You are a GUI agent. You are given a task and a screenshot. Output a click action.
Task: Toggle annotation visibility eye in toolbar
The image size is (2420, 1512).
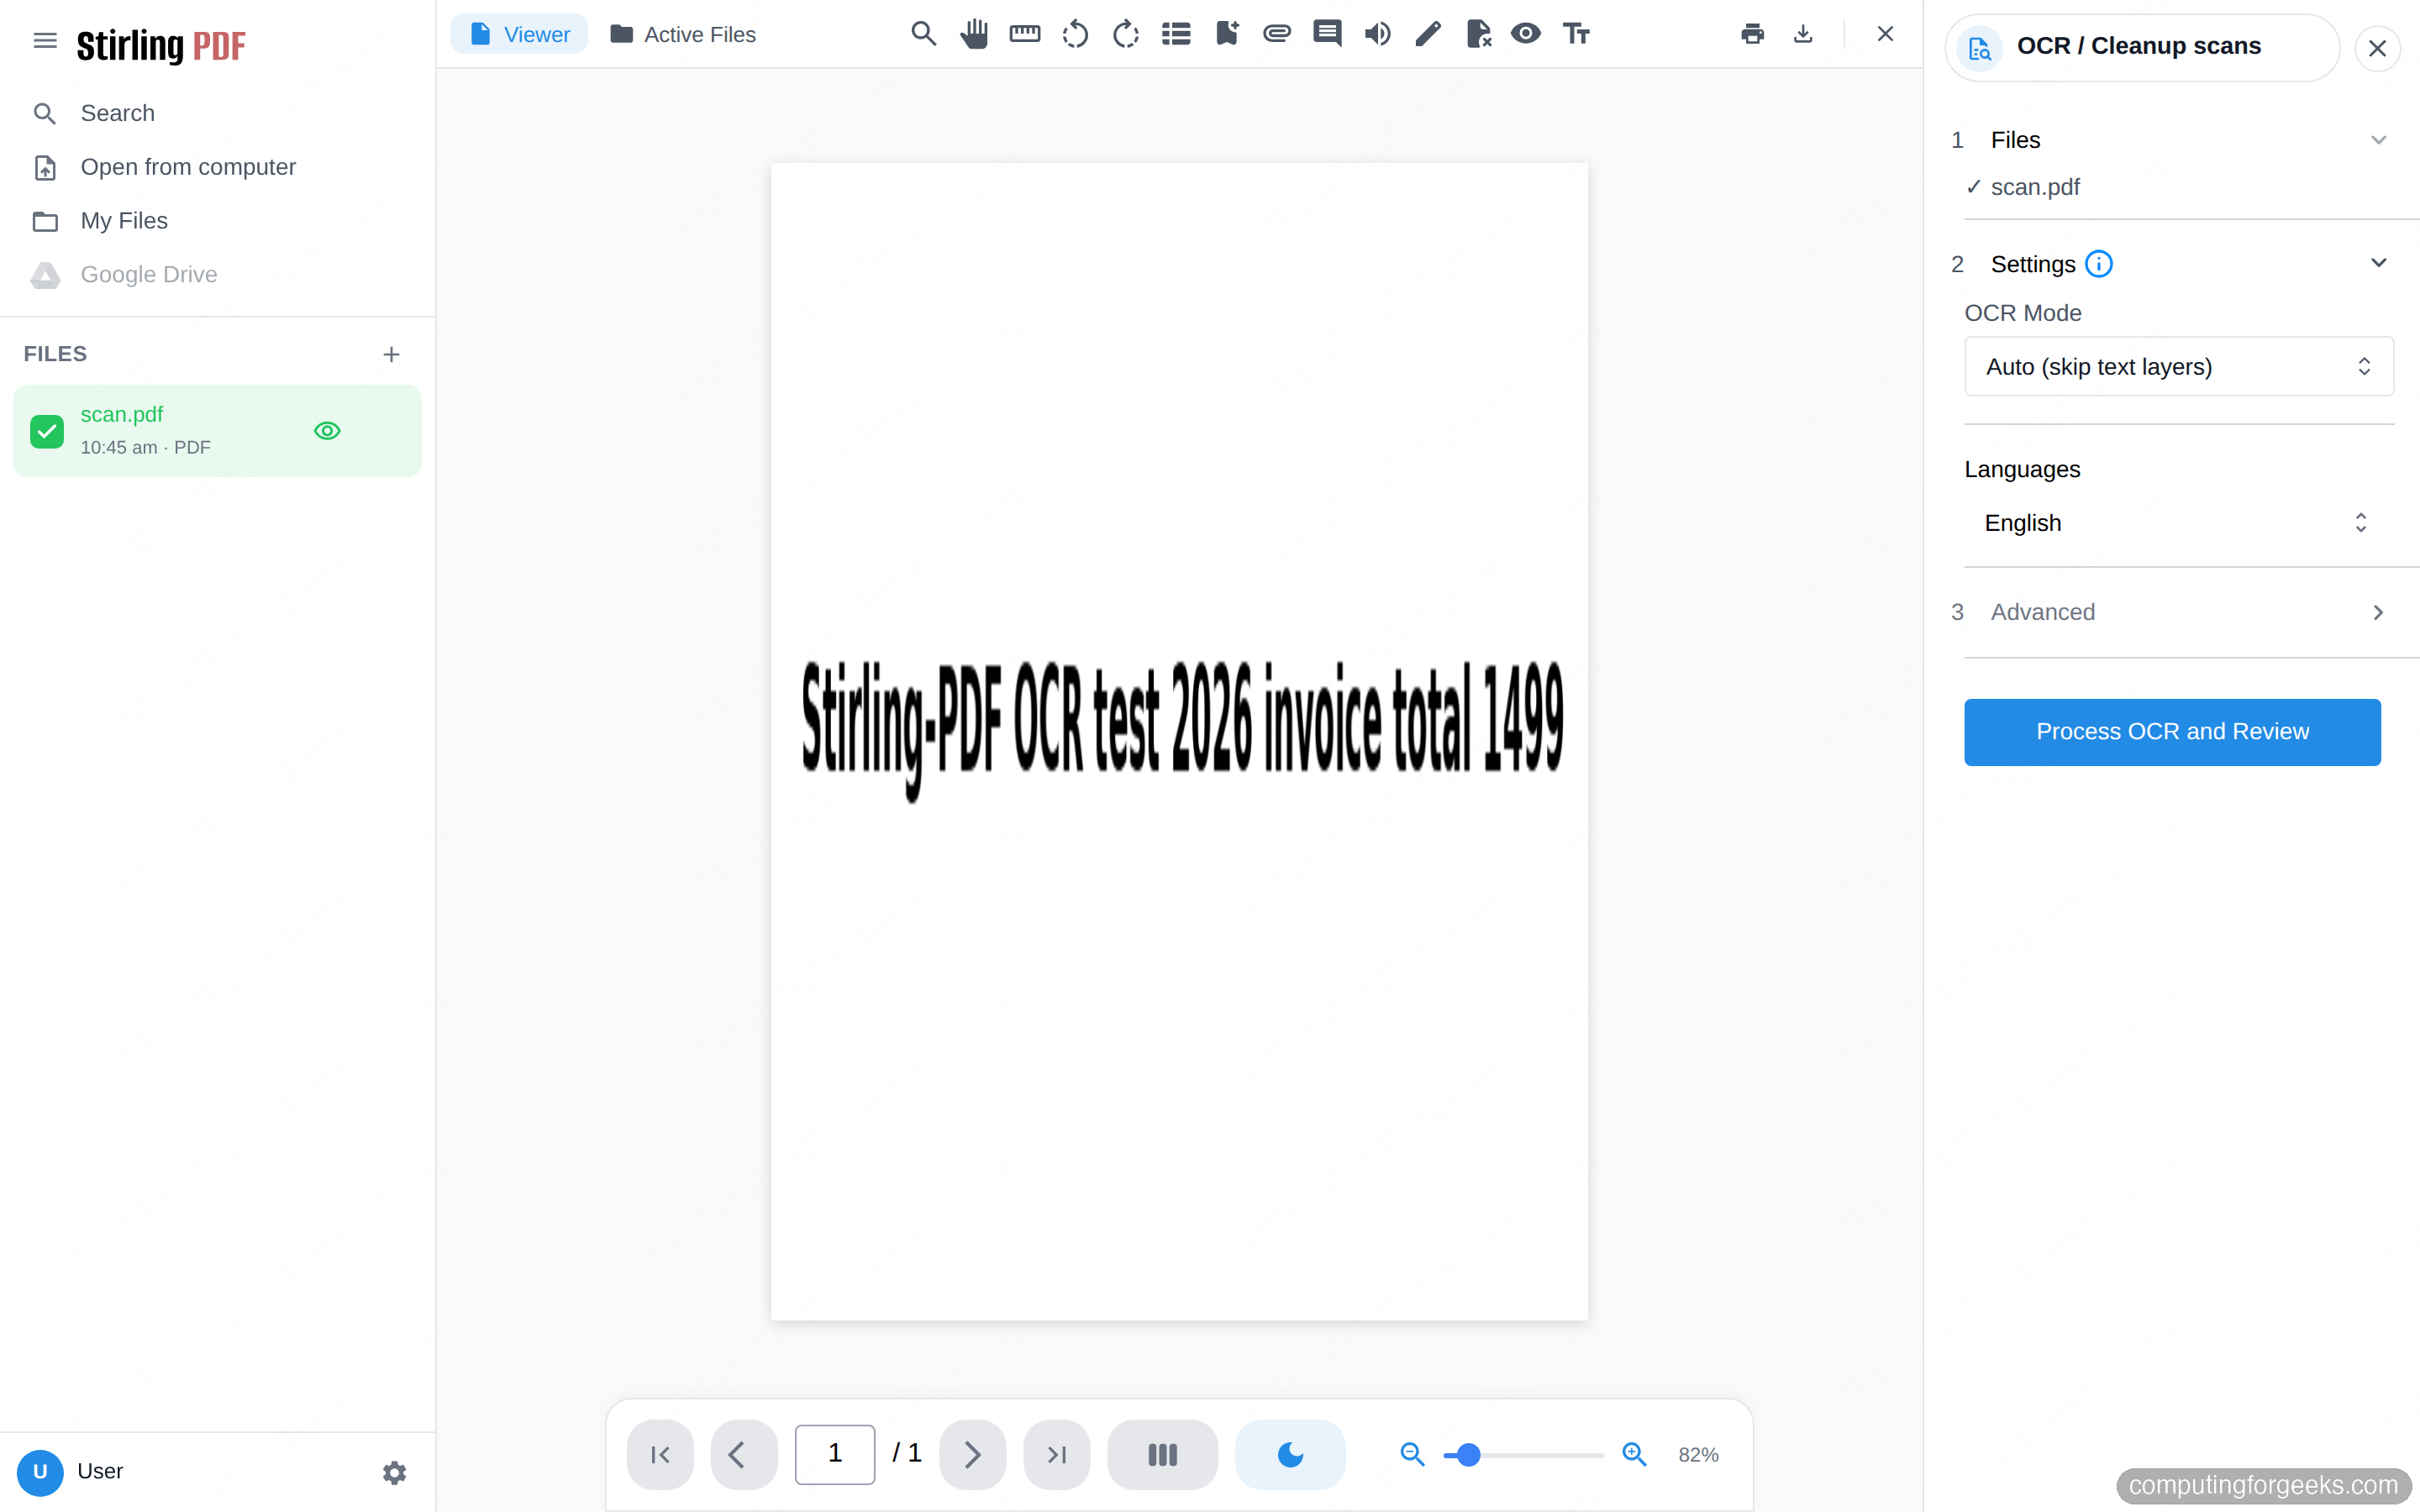pyautogui.click(x=1526, y=34)
